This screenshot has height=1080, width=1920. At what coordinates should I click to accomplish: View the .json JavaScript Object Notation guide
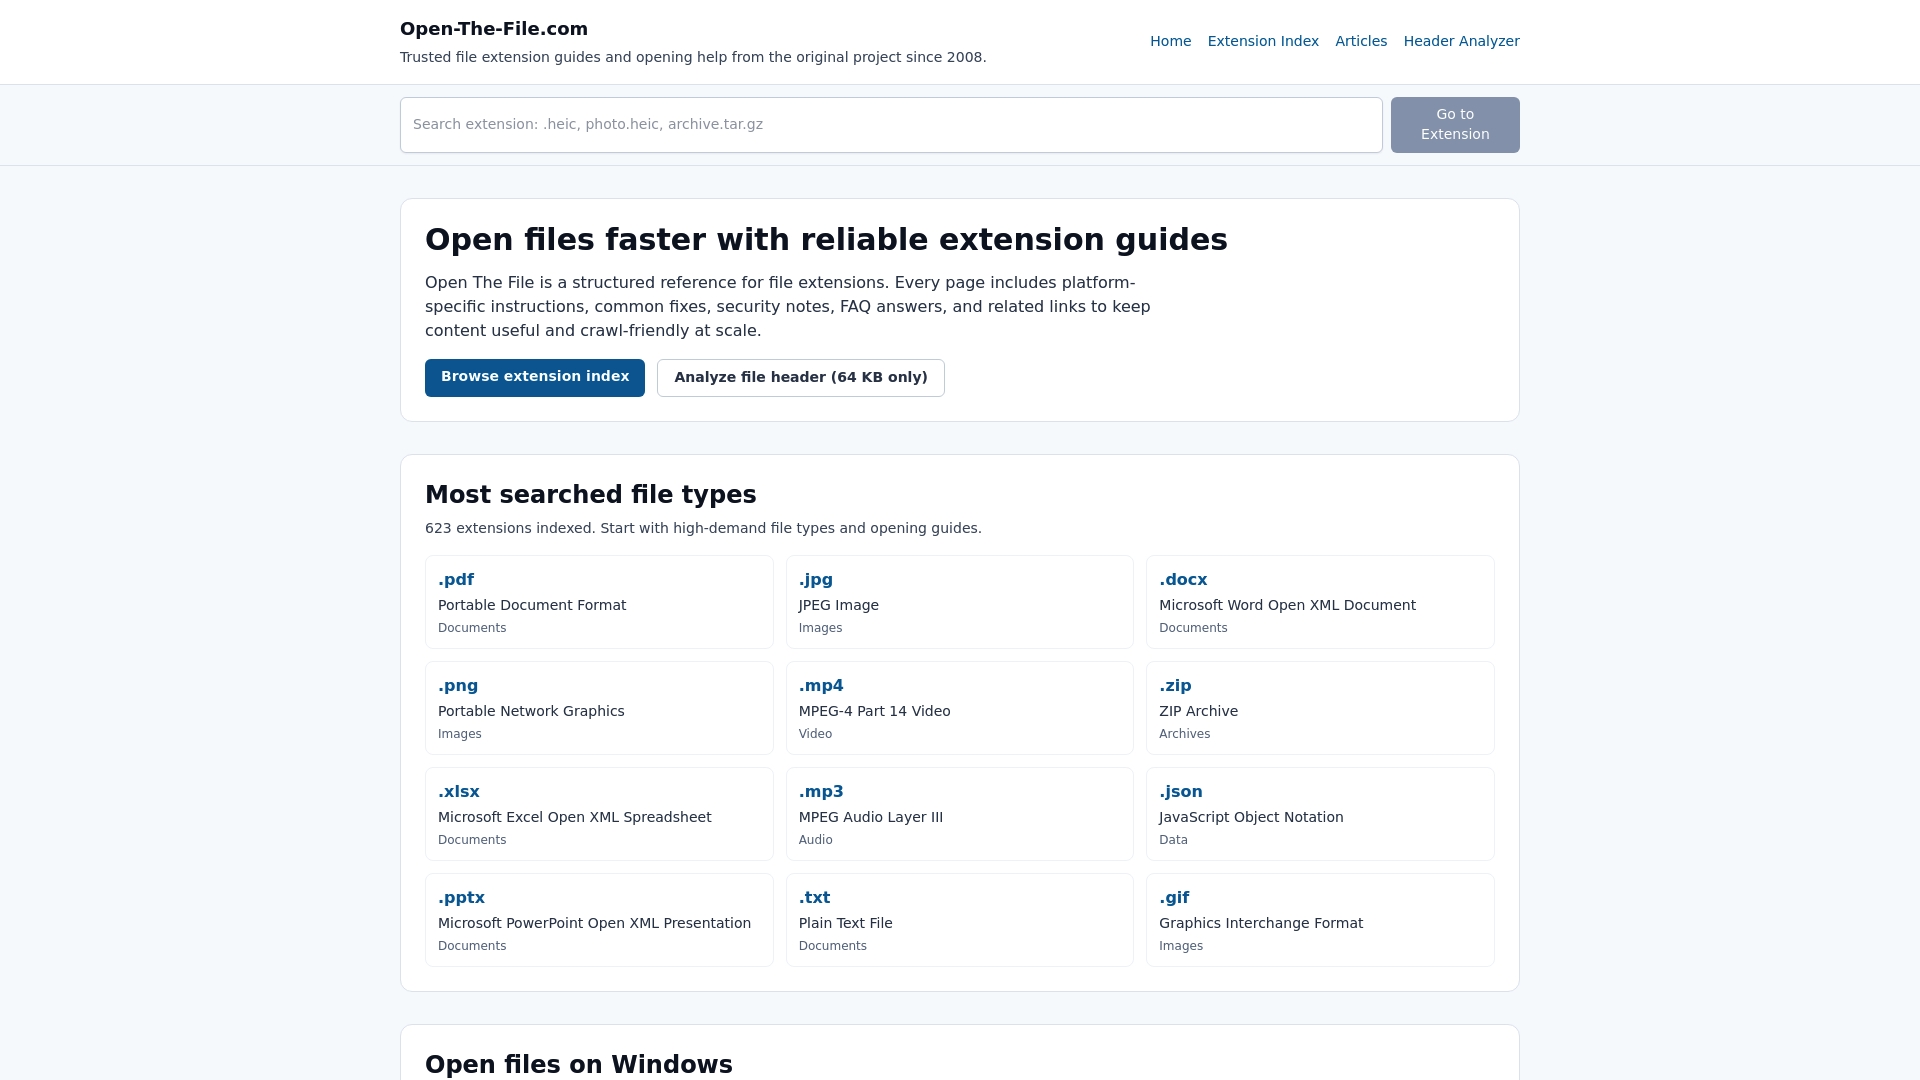pyautogui.click(x=1181, y=792)
